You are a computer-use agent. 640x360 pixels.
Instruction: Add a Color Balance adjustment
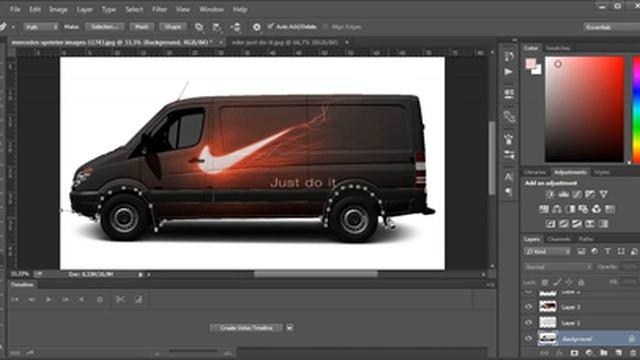pos(557,209)
